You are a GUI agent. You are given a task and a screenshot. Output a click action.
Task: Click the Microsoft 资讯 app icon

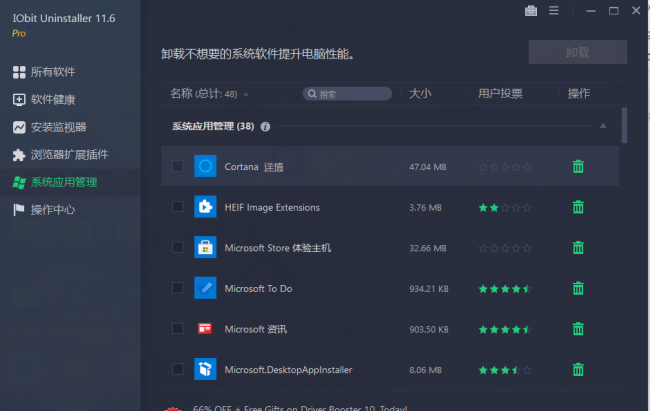pos(205,329)
